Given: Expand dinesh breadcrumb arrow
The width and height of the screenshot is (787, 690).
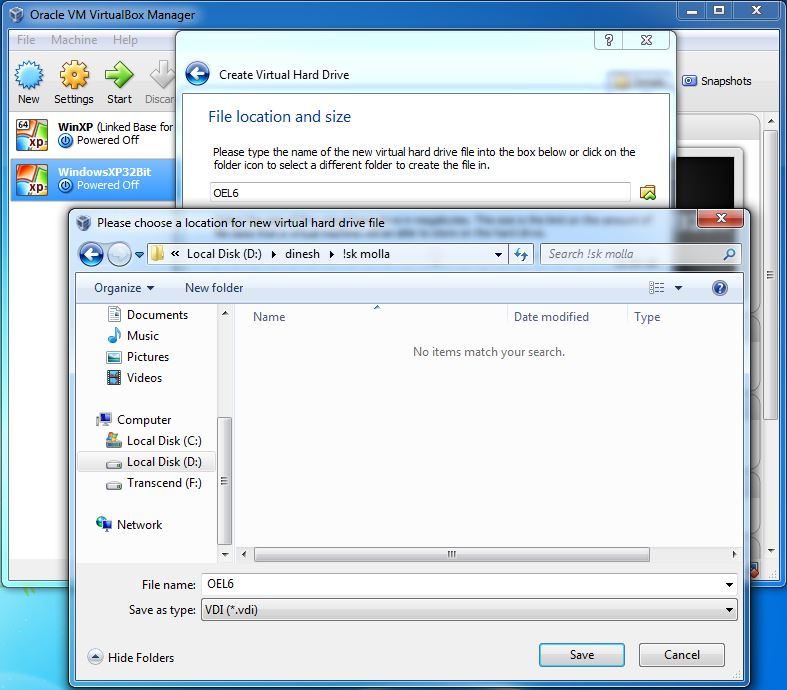Looking at the screenshot, I should coord(331,254).
